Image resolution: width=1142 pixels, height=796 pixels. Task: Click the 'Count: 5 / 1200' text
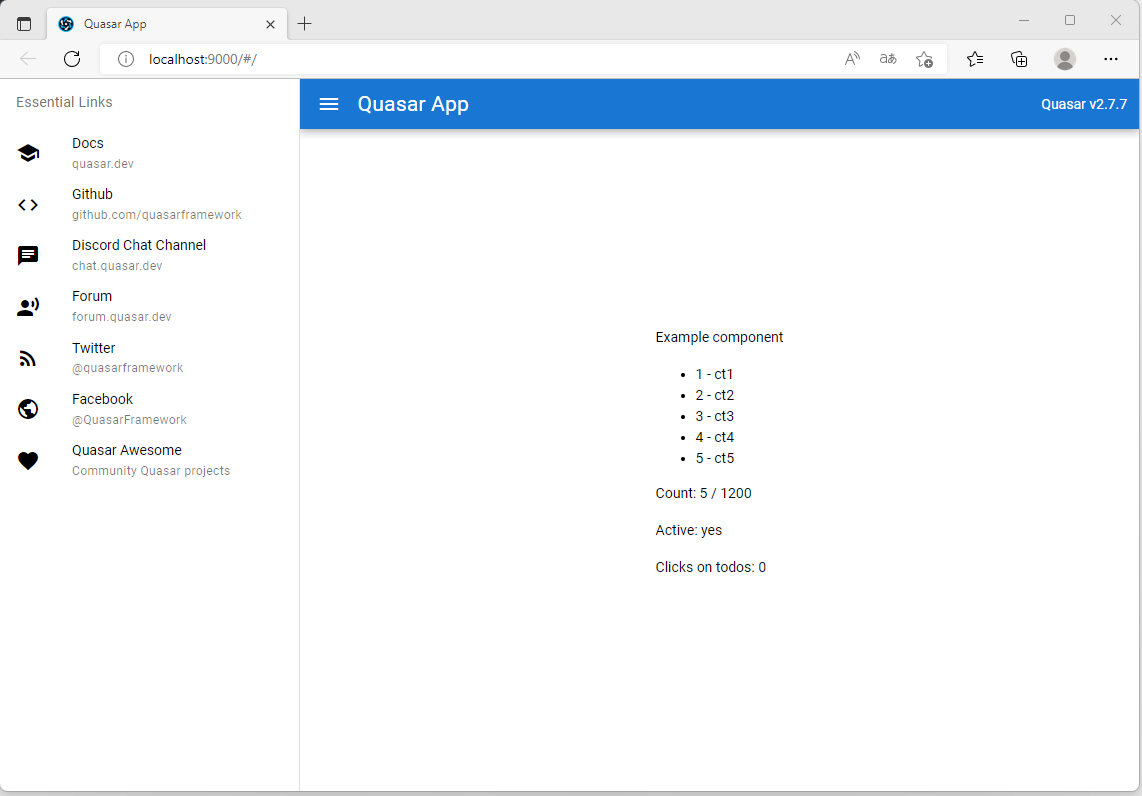point(703,493)
